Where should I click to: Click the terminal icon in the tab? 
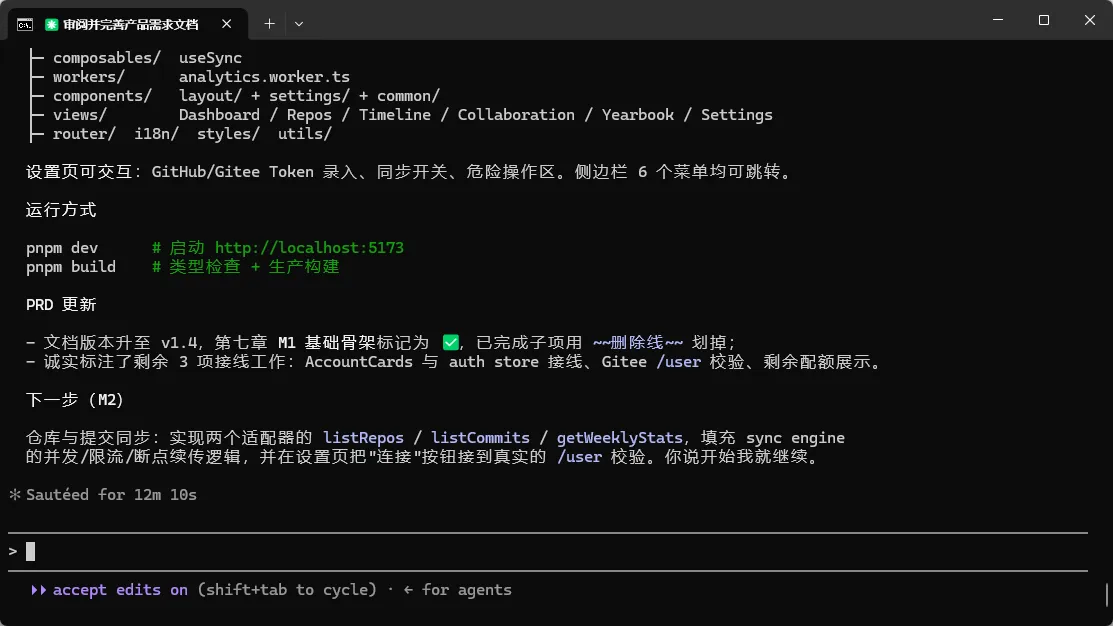pos(25,25)
